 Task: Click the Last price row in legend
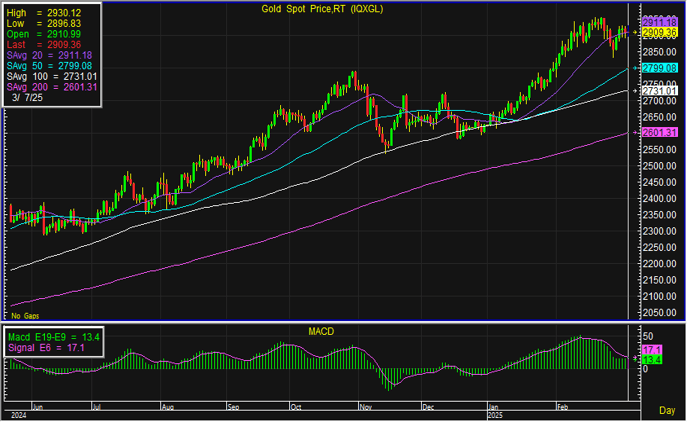(x=39, y=44)
